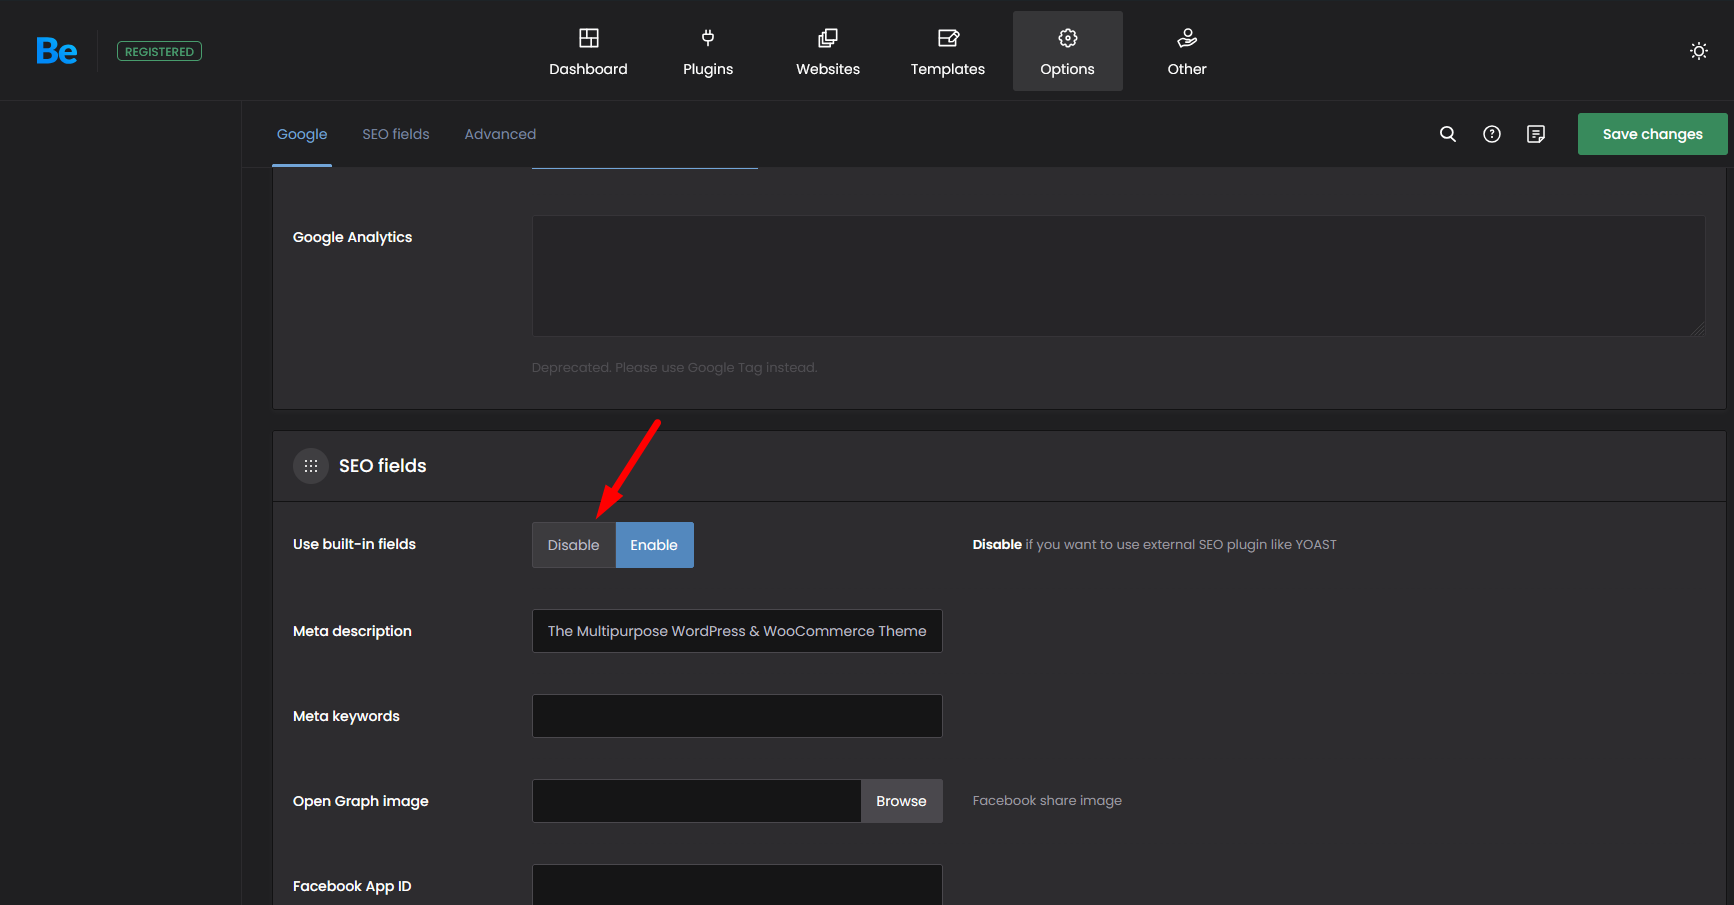Switch to the SEO fields tab
The width and height of the screenshot is (1734, 905).
[x=396, y=134]
